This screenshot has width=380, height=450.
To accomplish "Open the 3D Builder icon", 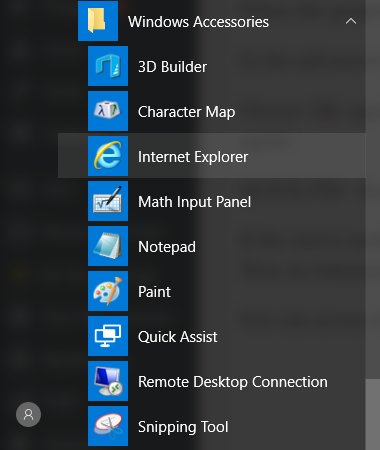I will [108, 66].
